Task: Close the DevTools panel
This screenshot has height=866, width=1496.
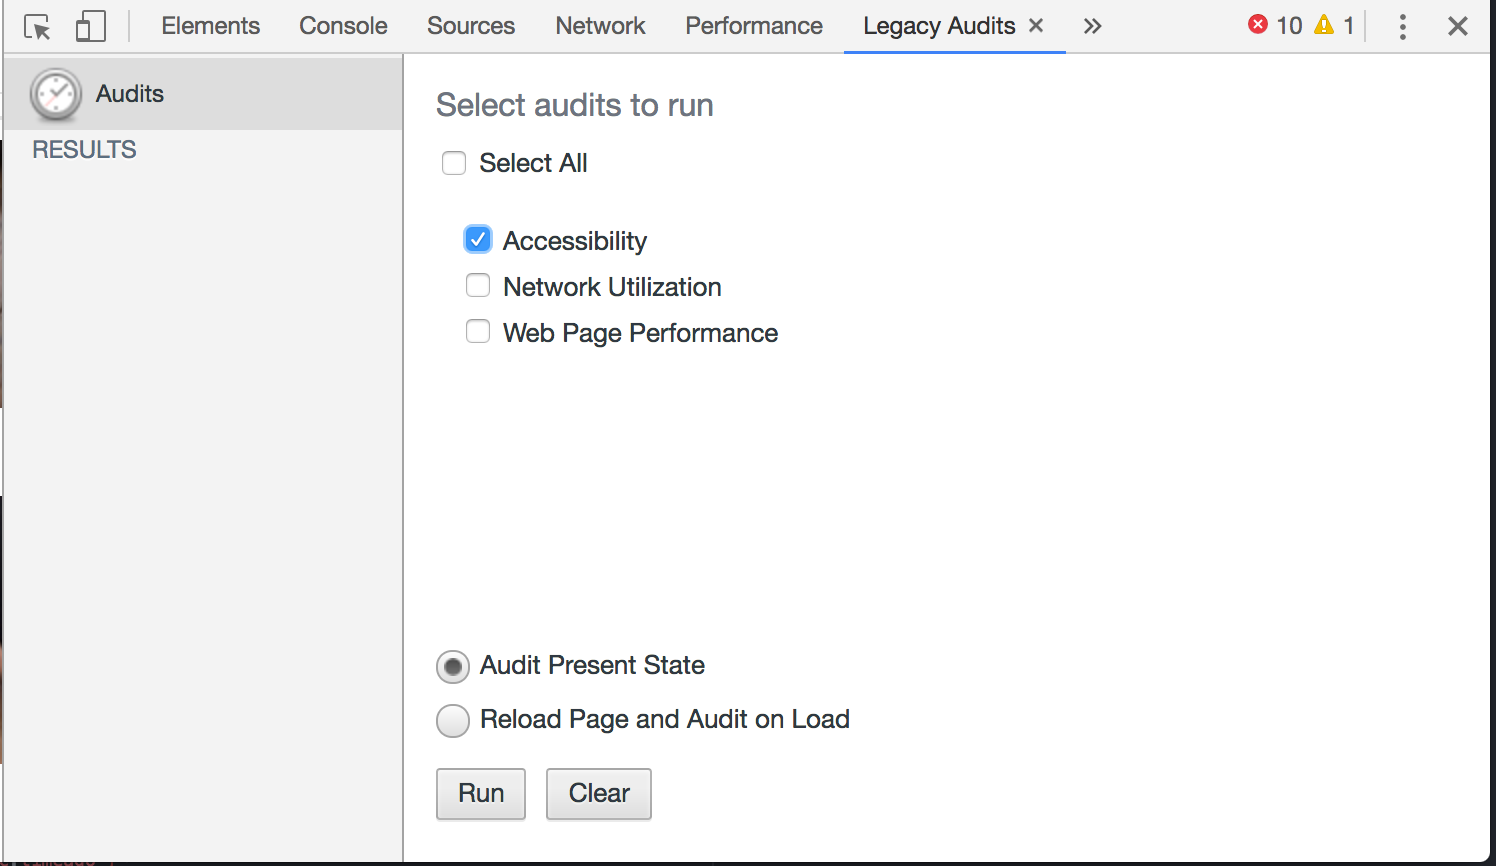Action: point(1458,27)
